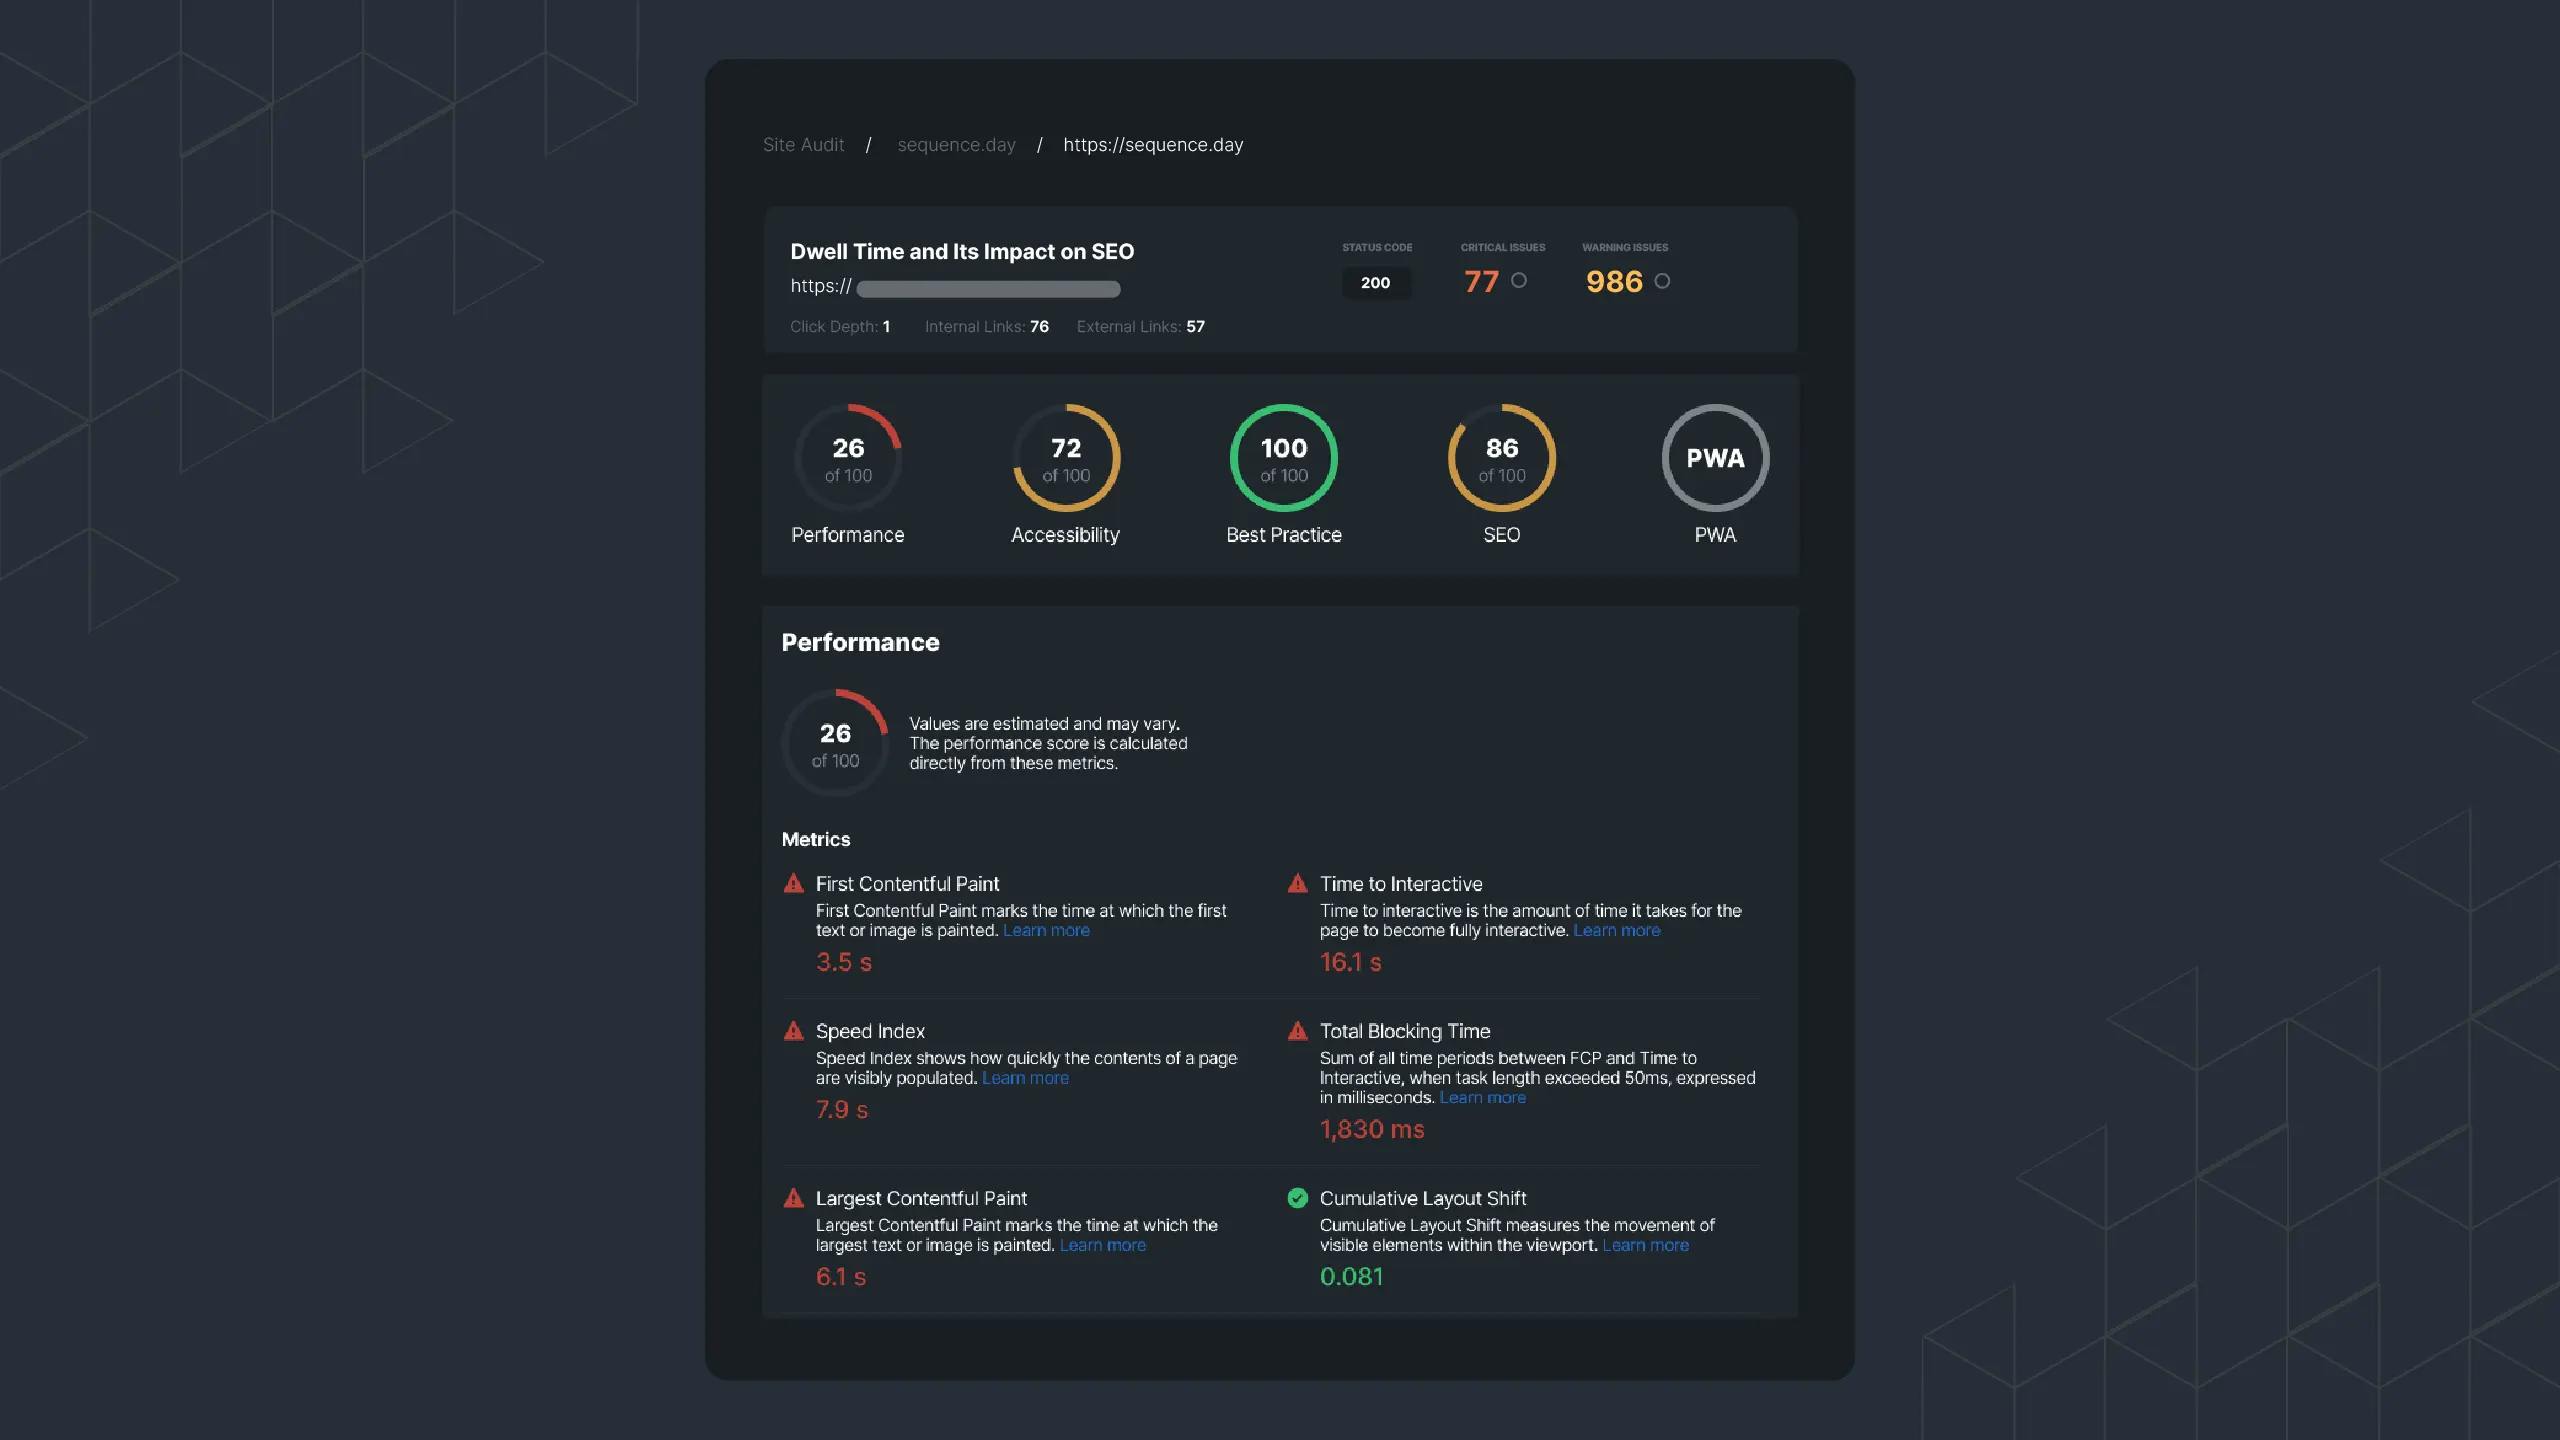Select the Performance section tab
This screenshot has width=2560, height=1440.
point(847,475)
